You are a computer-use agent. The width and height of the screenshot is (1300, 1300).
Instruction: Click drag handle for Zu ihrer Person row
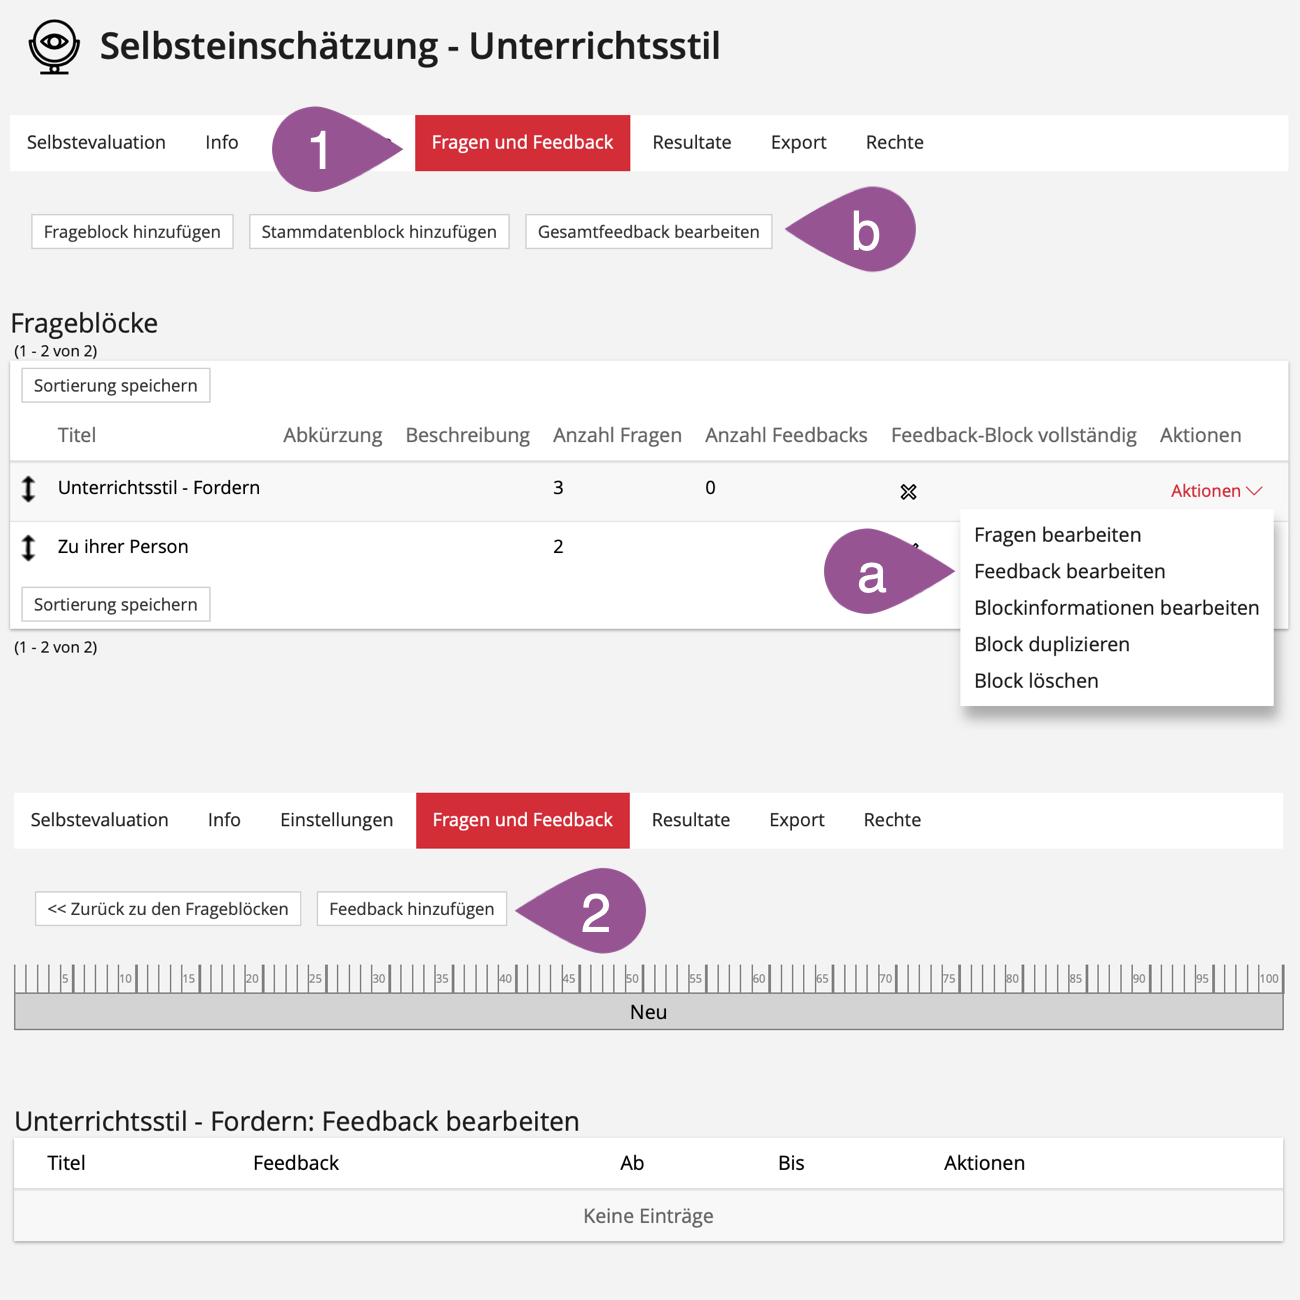(29, 548)
